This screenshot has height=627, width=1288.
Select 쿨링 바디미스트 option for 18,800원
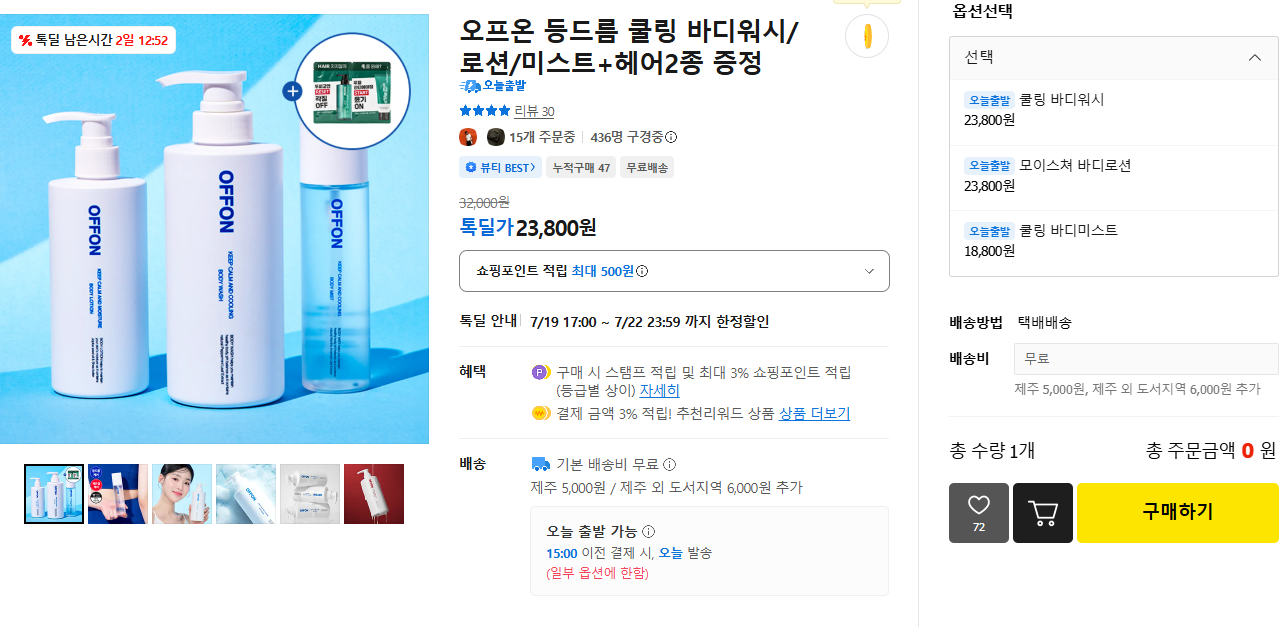tap(1114, 241)
